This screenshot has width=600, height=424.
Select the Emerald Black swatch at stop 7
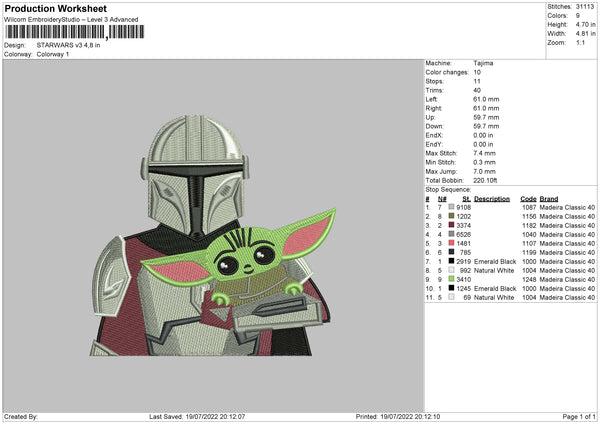[449, 261]
